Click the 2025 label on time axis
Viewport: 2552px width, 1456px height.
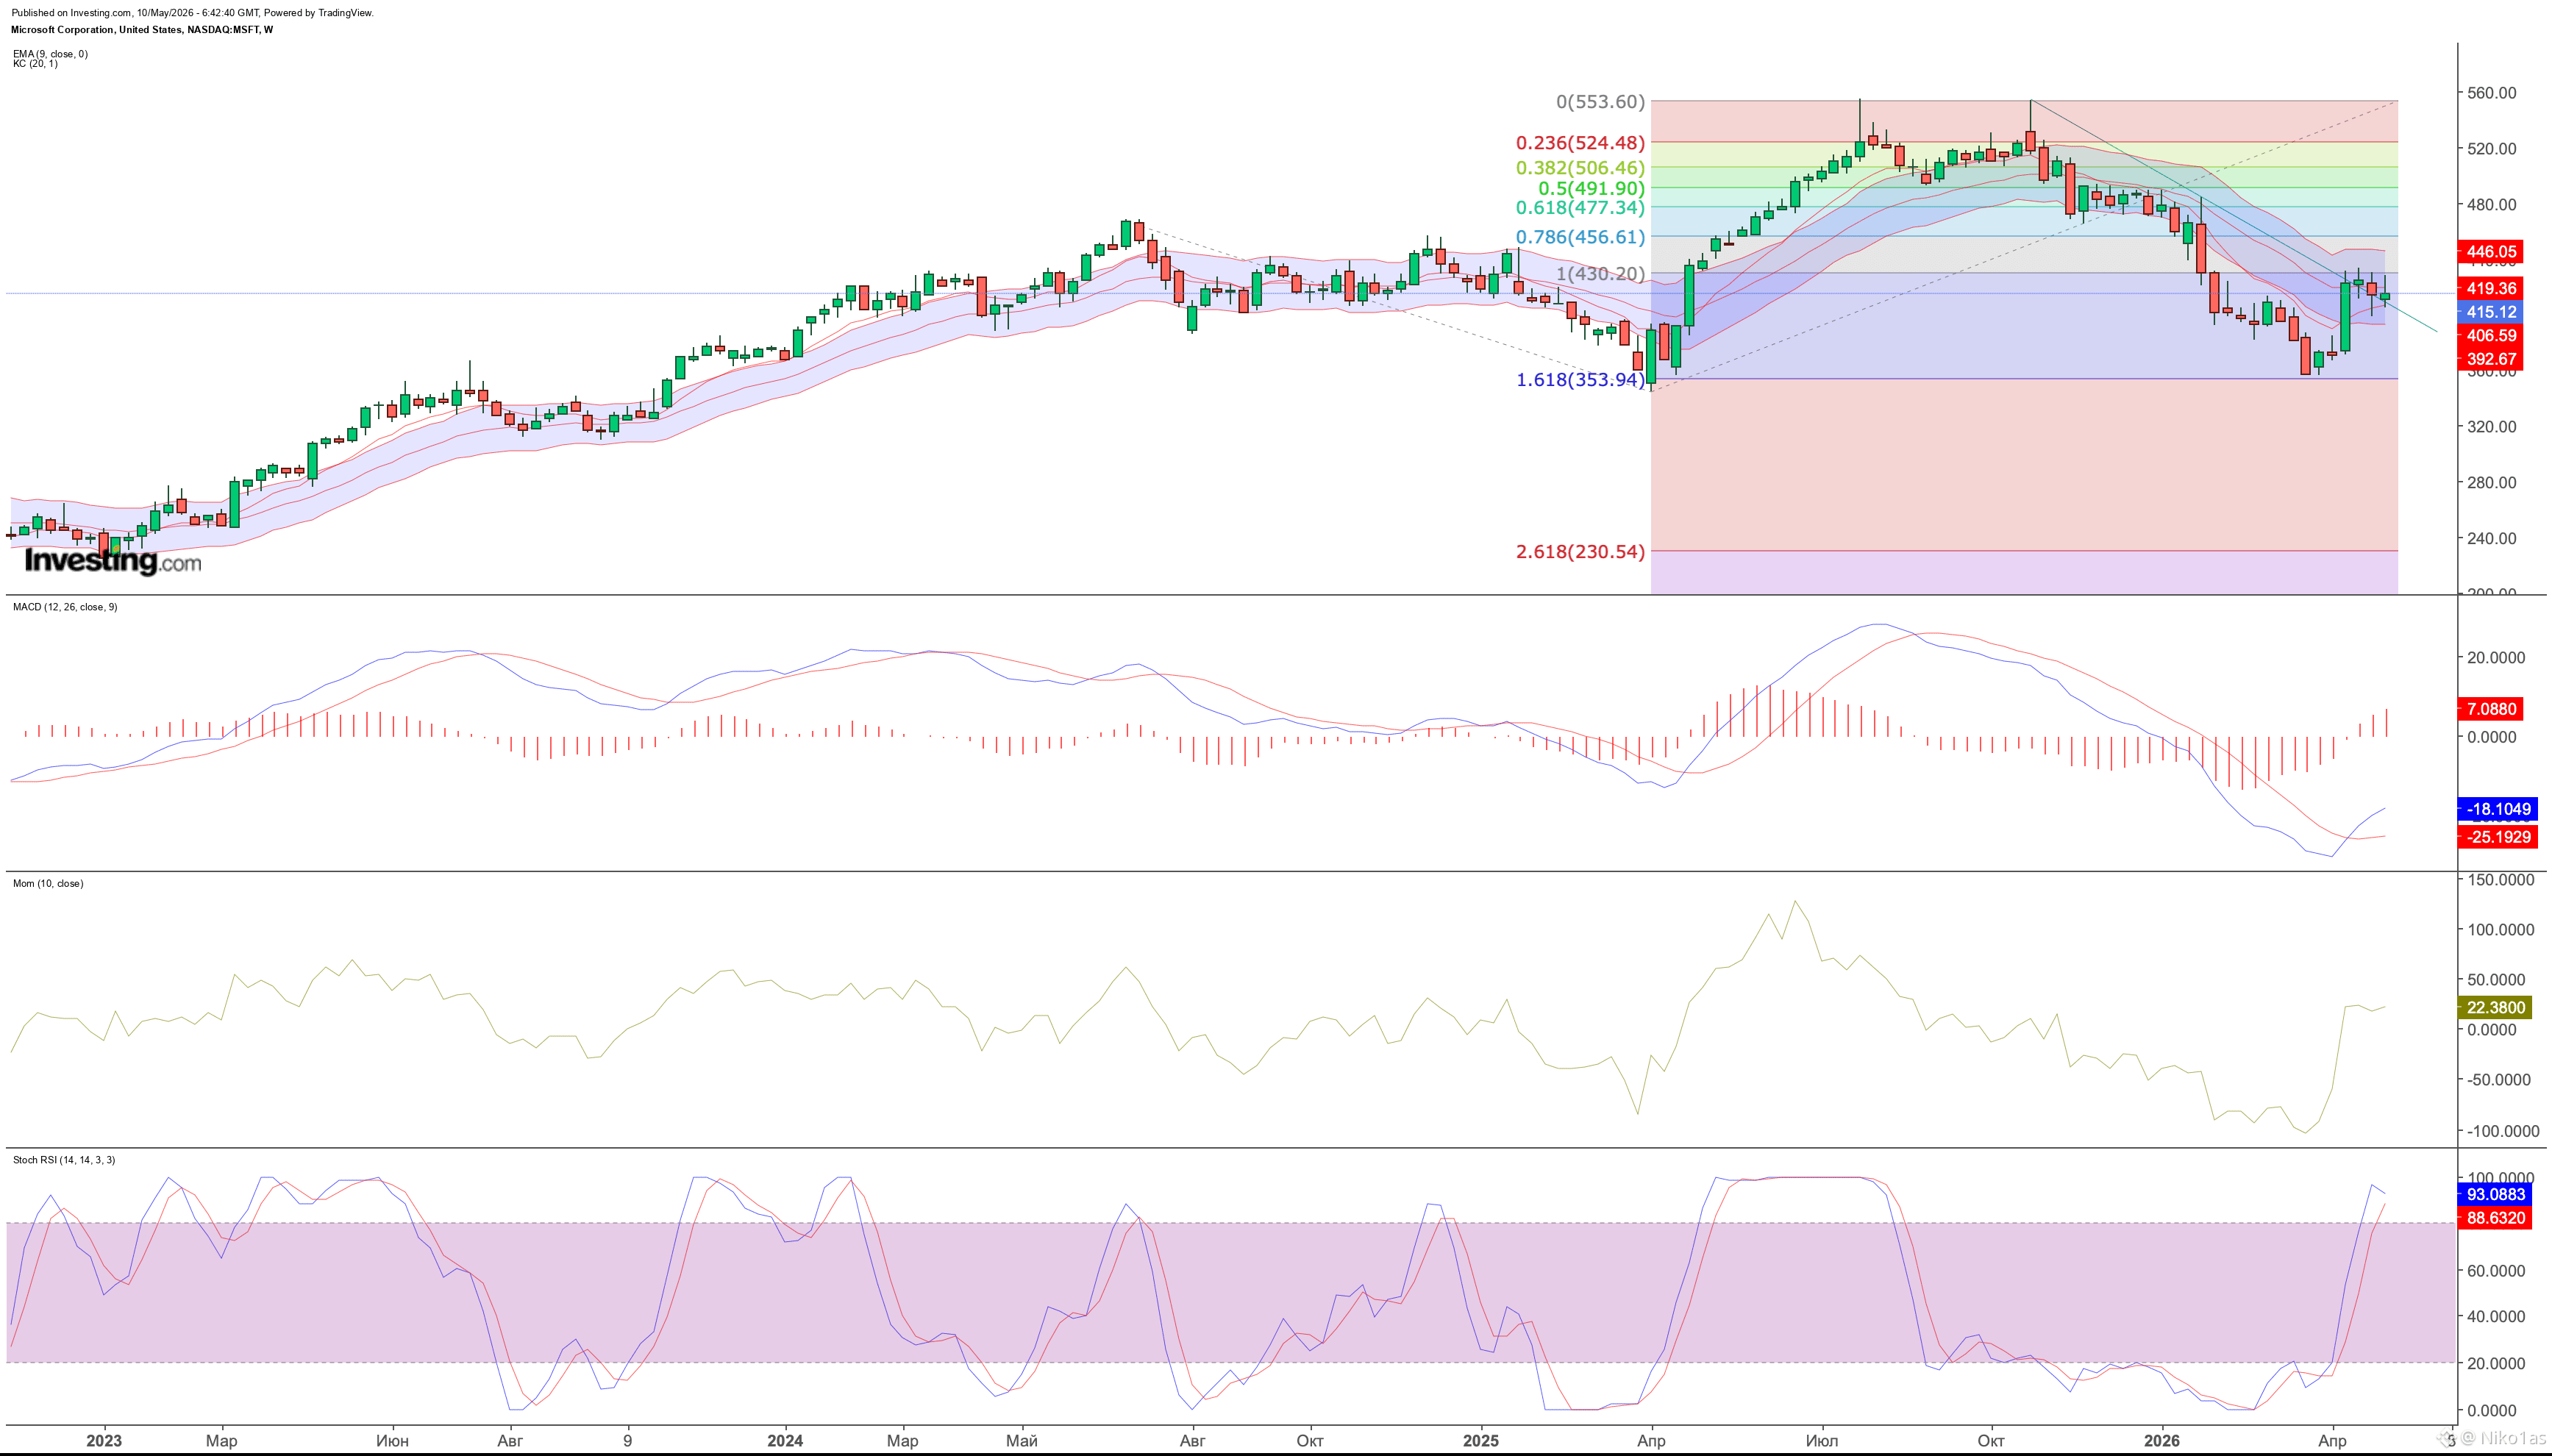pyautogui.click(x=1481, y=1441)
